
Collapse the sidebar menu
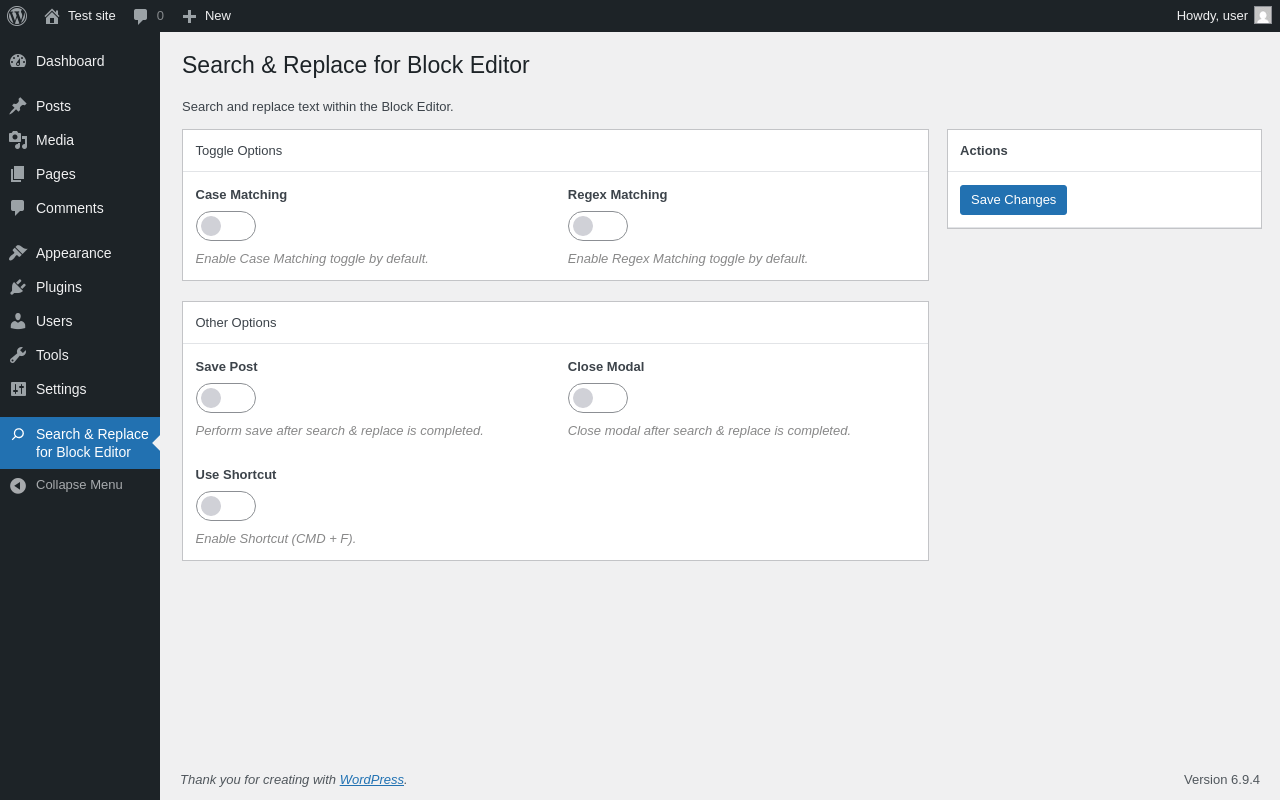tap(80, 485)
